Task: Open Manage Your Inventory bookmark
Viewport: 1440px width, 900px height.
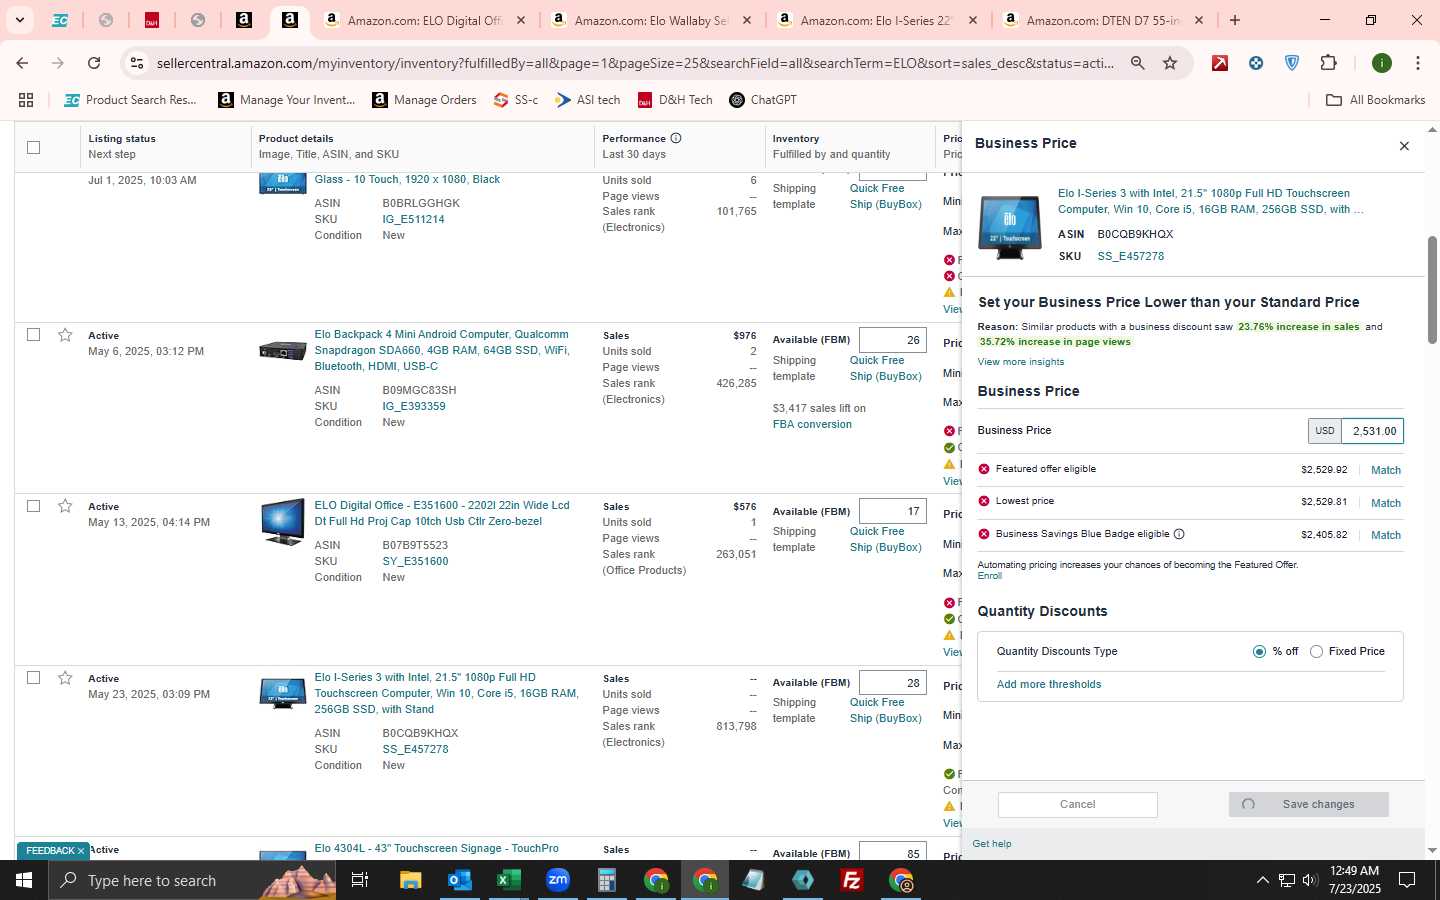Action: click(x=287, y=100)
